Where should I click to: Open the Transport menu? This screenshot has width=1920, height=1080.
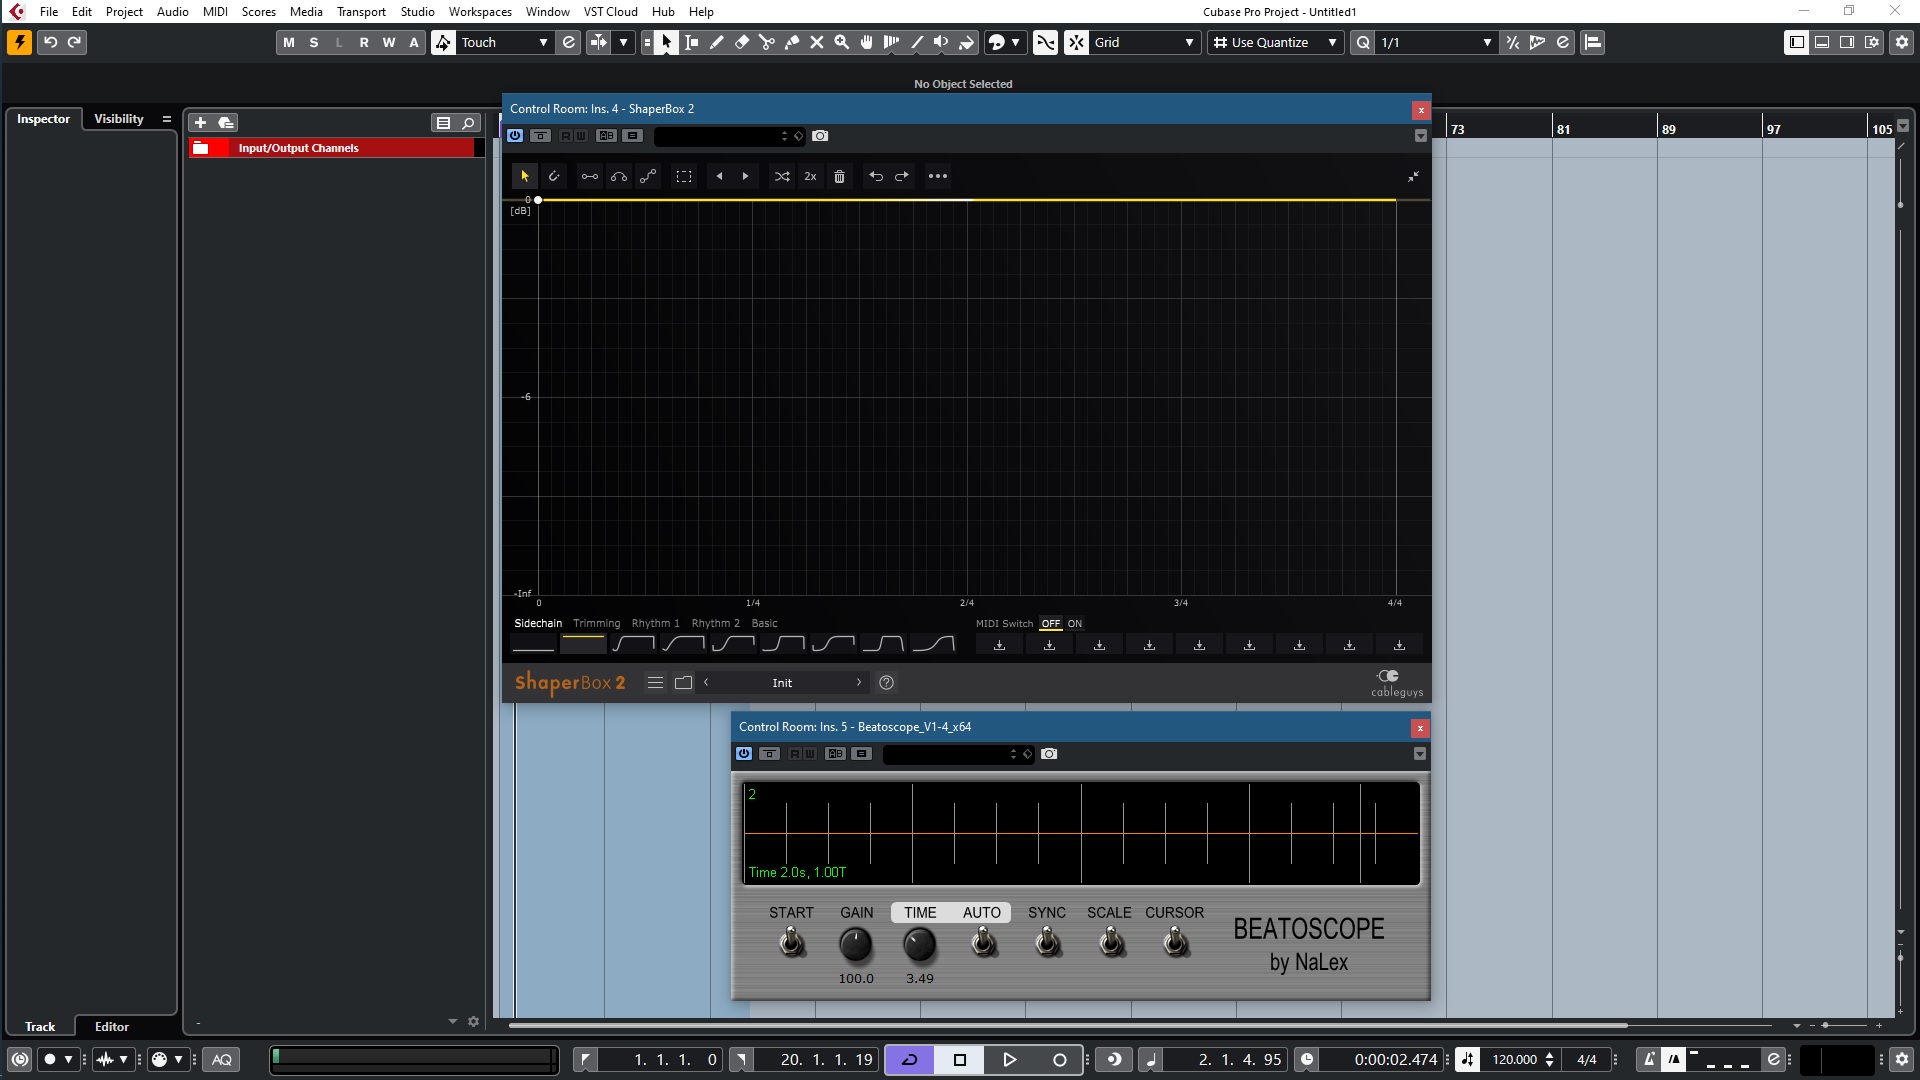click(361, 12)
